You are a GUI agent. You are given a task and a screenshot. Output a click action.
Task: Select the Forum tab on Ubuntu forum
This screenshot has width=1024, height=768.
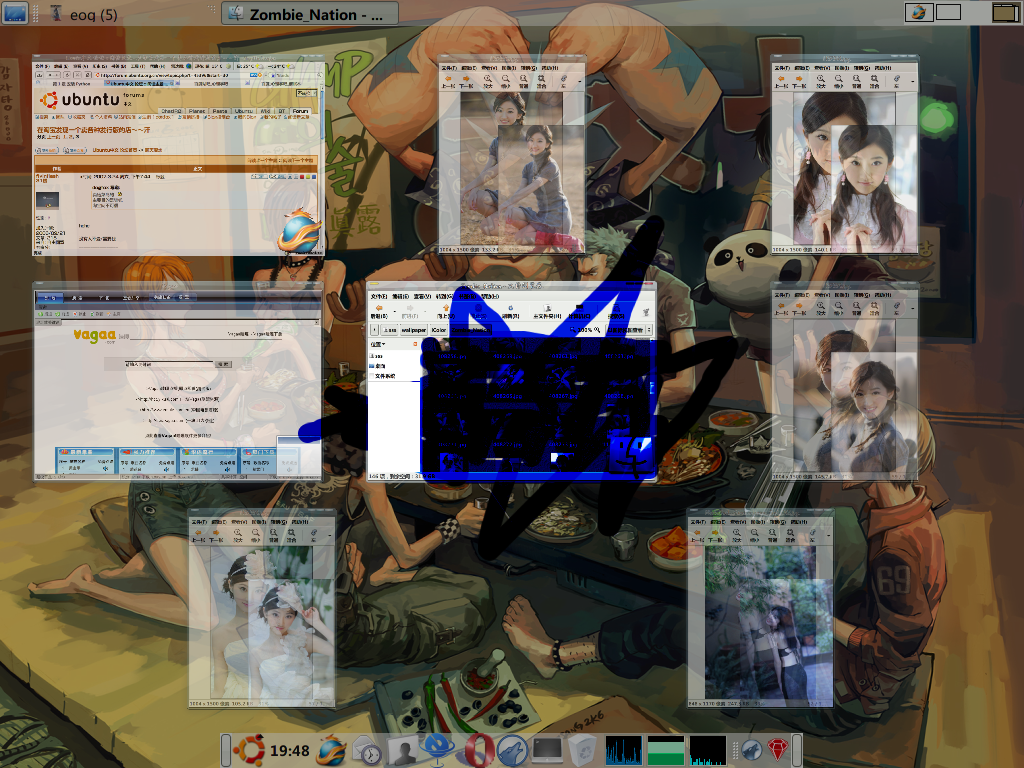point(300,112)
